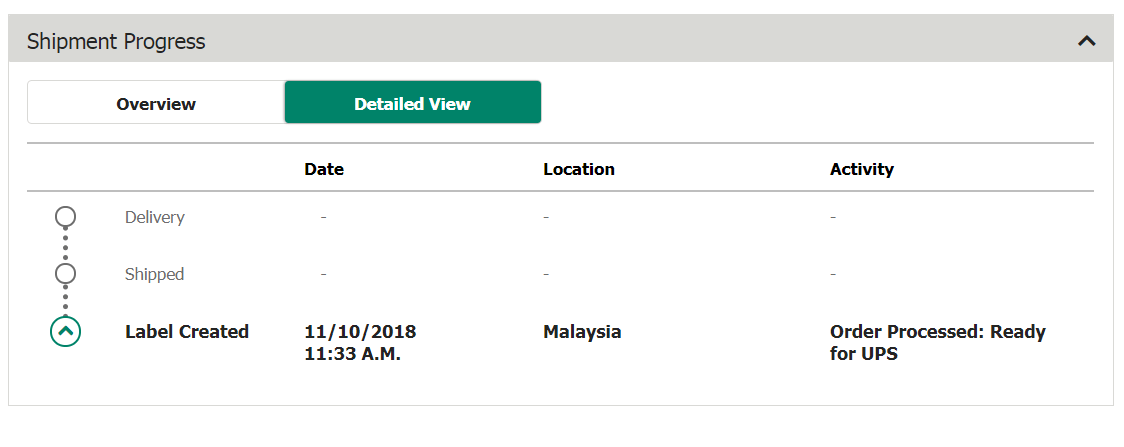This screenshot has width=1124, height=447.
Task: Select the Detailed View tab
Action: (x=412, y=102)
